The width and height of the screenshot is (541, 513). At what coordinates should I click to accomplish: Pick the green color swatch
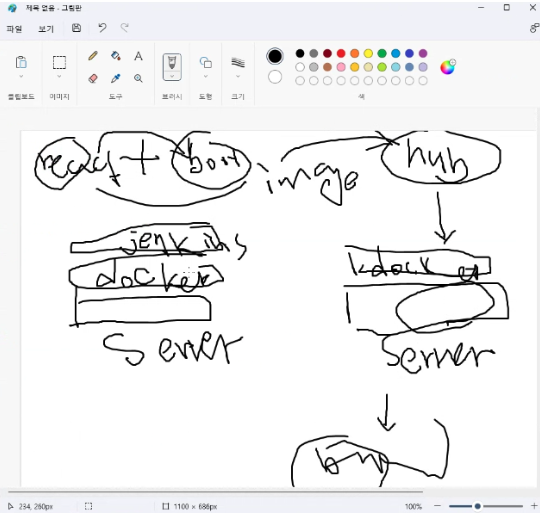pos(382,53)
